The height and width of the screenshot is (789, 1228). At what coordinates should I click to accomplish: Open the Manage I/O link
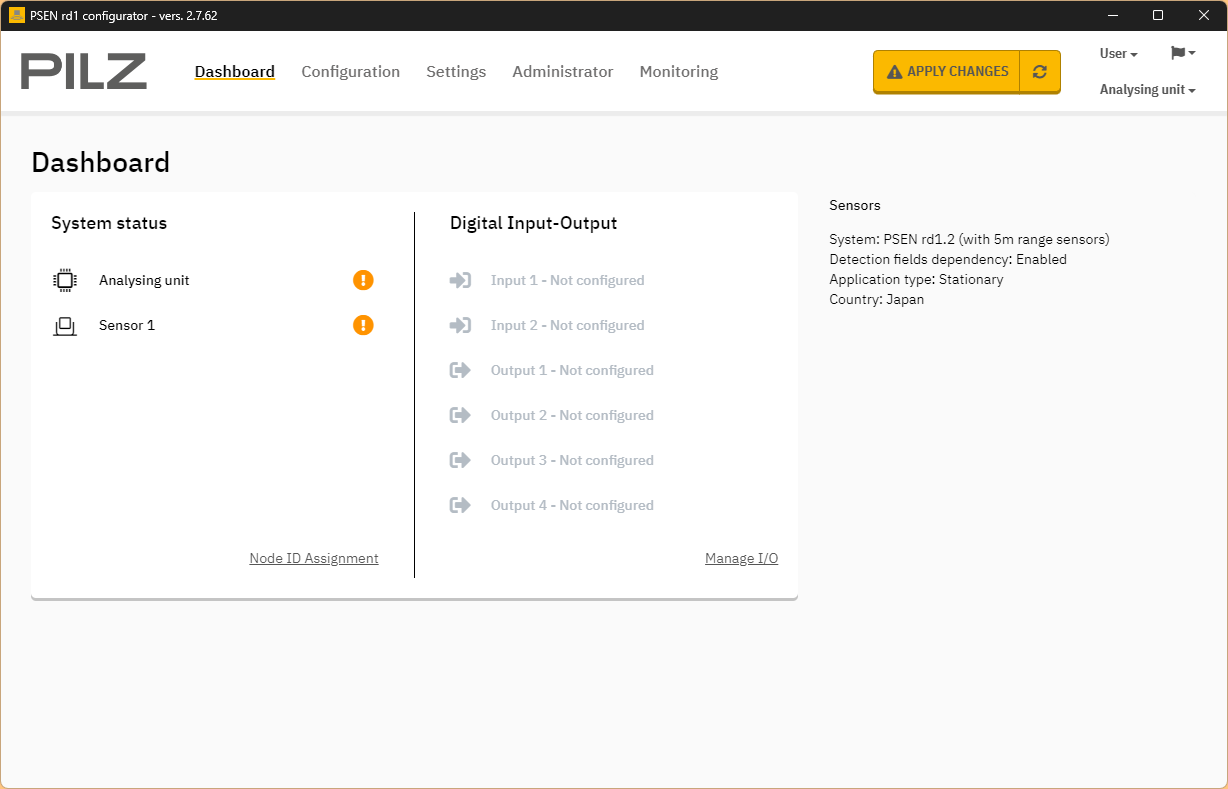tap(742, 559)
